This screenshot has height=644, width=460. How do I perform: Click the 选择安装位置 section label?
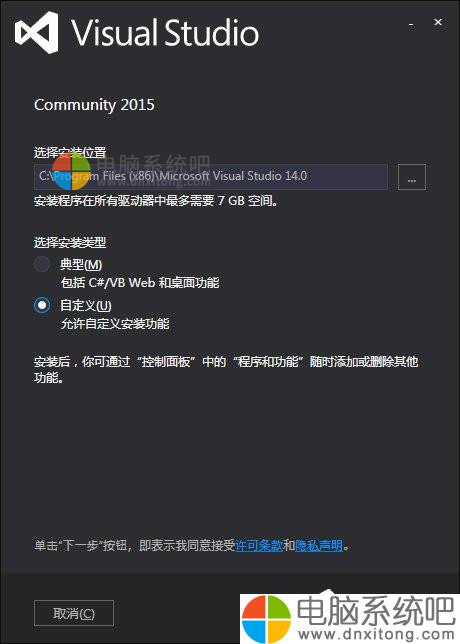[x=70, y=152]
